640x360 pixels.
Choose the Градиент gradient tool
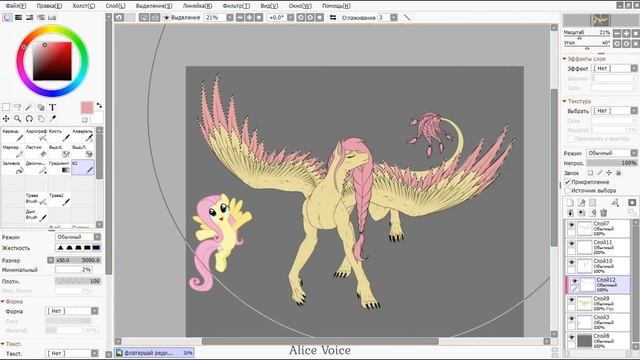tap(59, 167)
